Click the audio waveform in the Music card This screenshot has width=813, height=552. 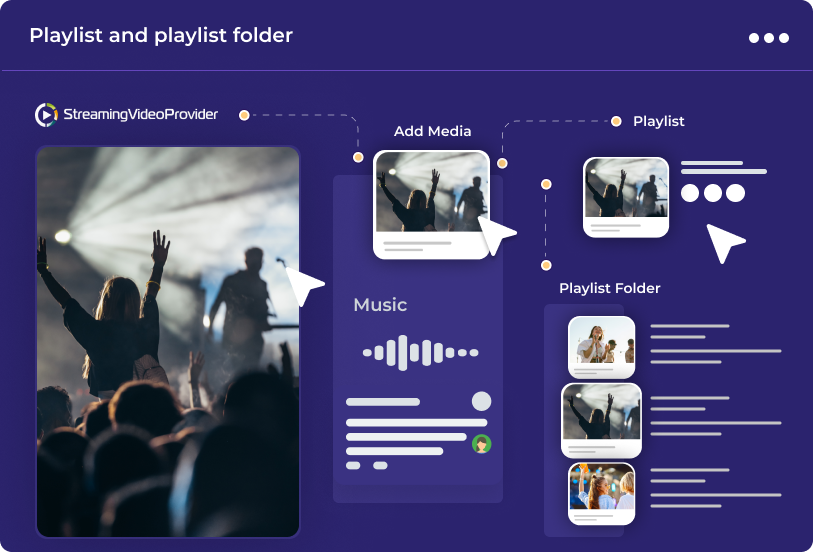pos(420,352)
